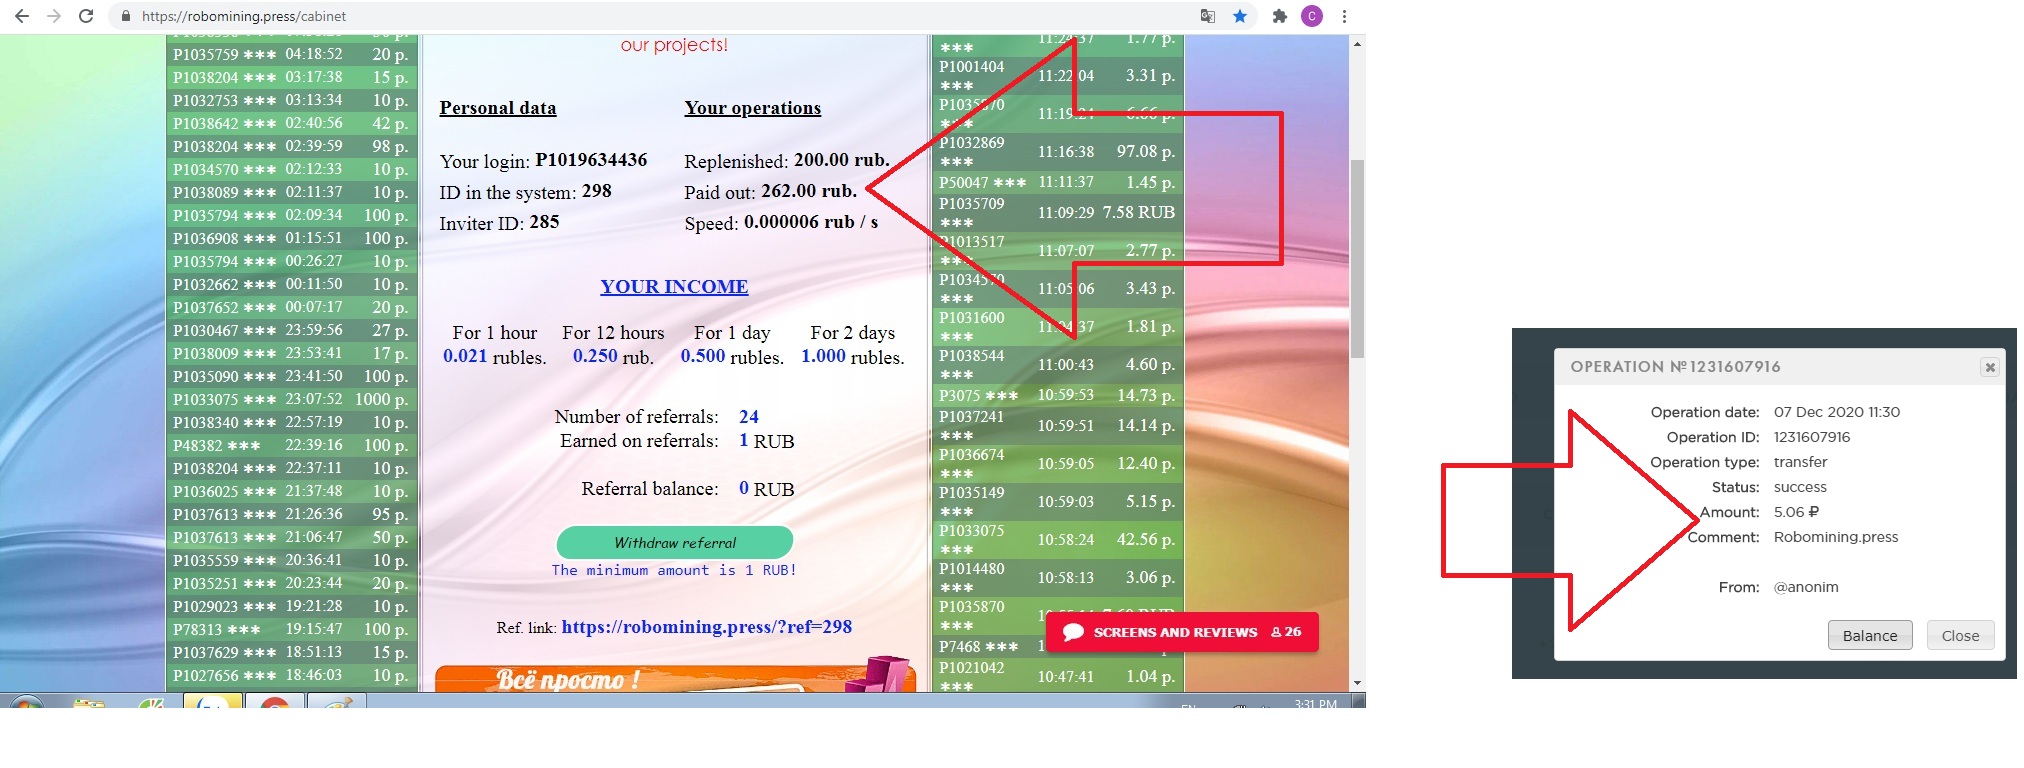
Task: Close the Operation № 1231607916 dialog with X
Action: (x=1990, y=367)
